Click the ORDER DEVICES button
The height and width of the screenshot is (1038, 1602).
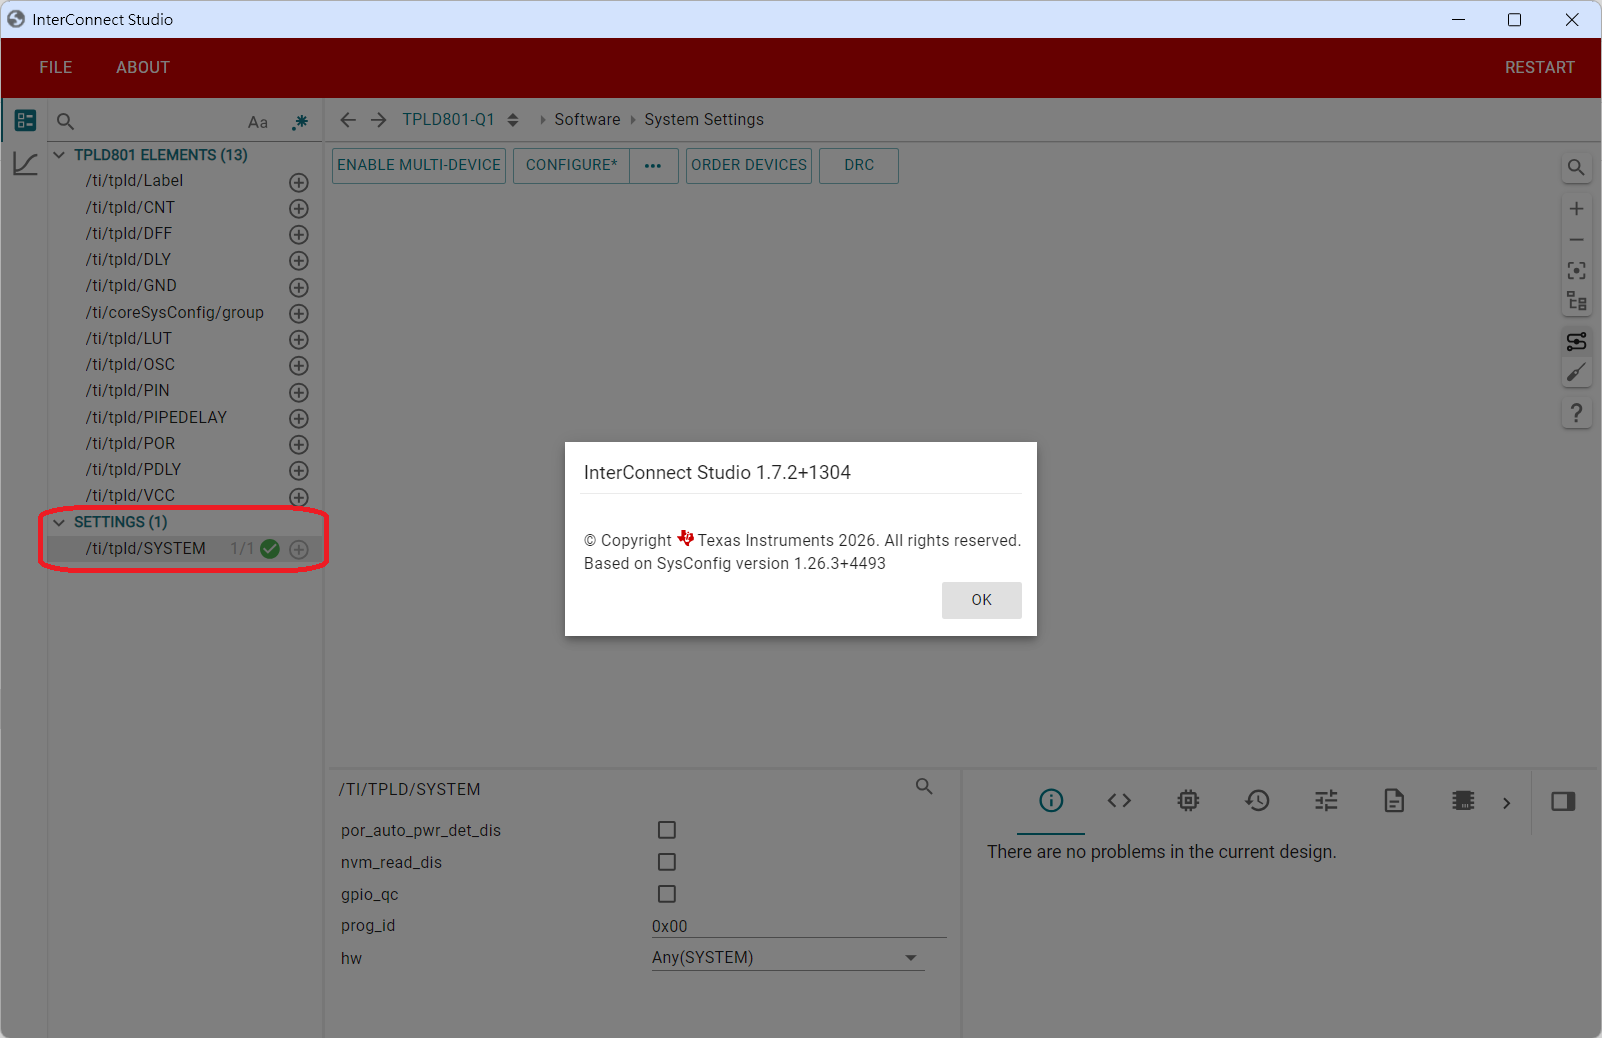(x=749, y=166)
